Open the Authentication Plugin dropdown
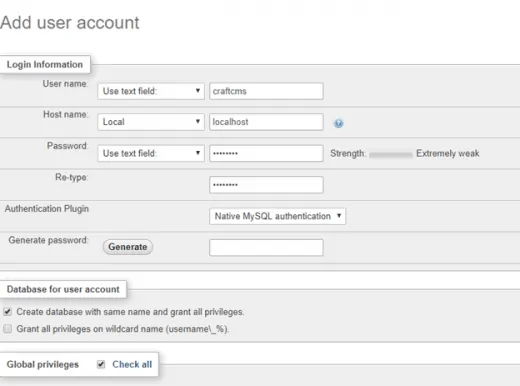The image size is (520, 386). click(277, 216)
